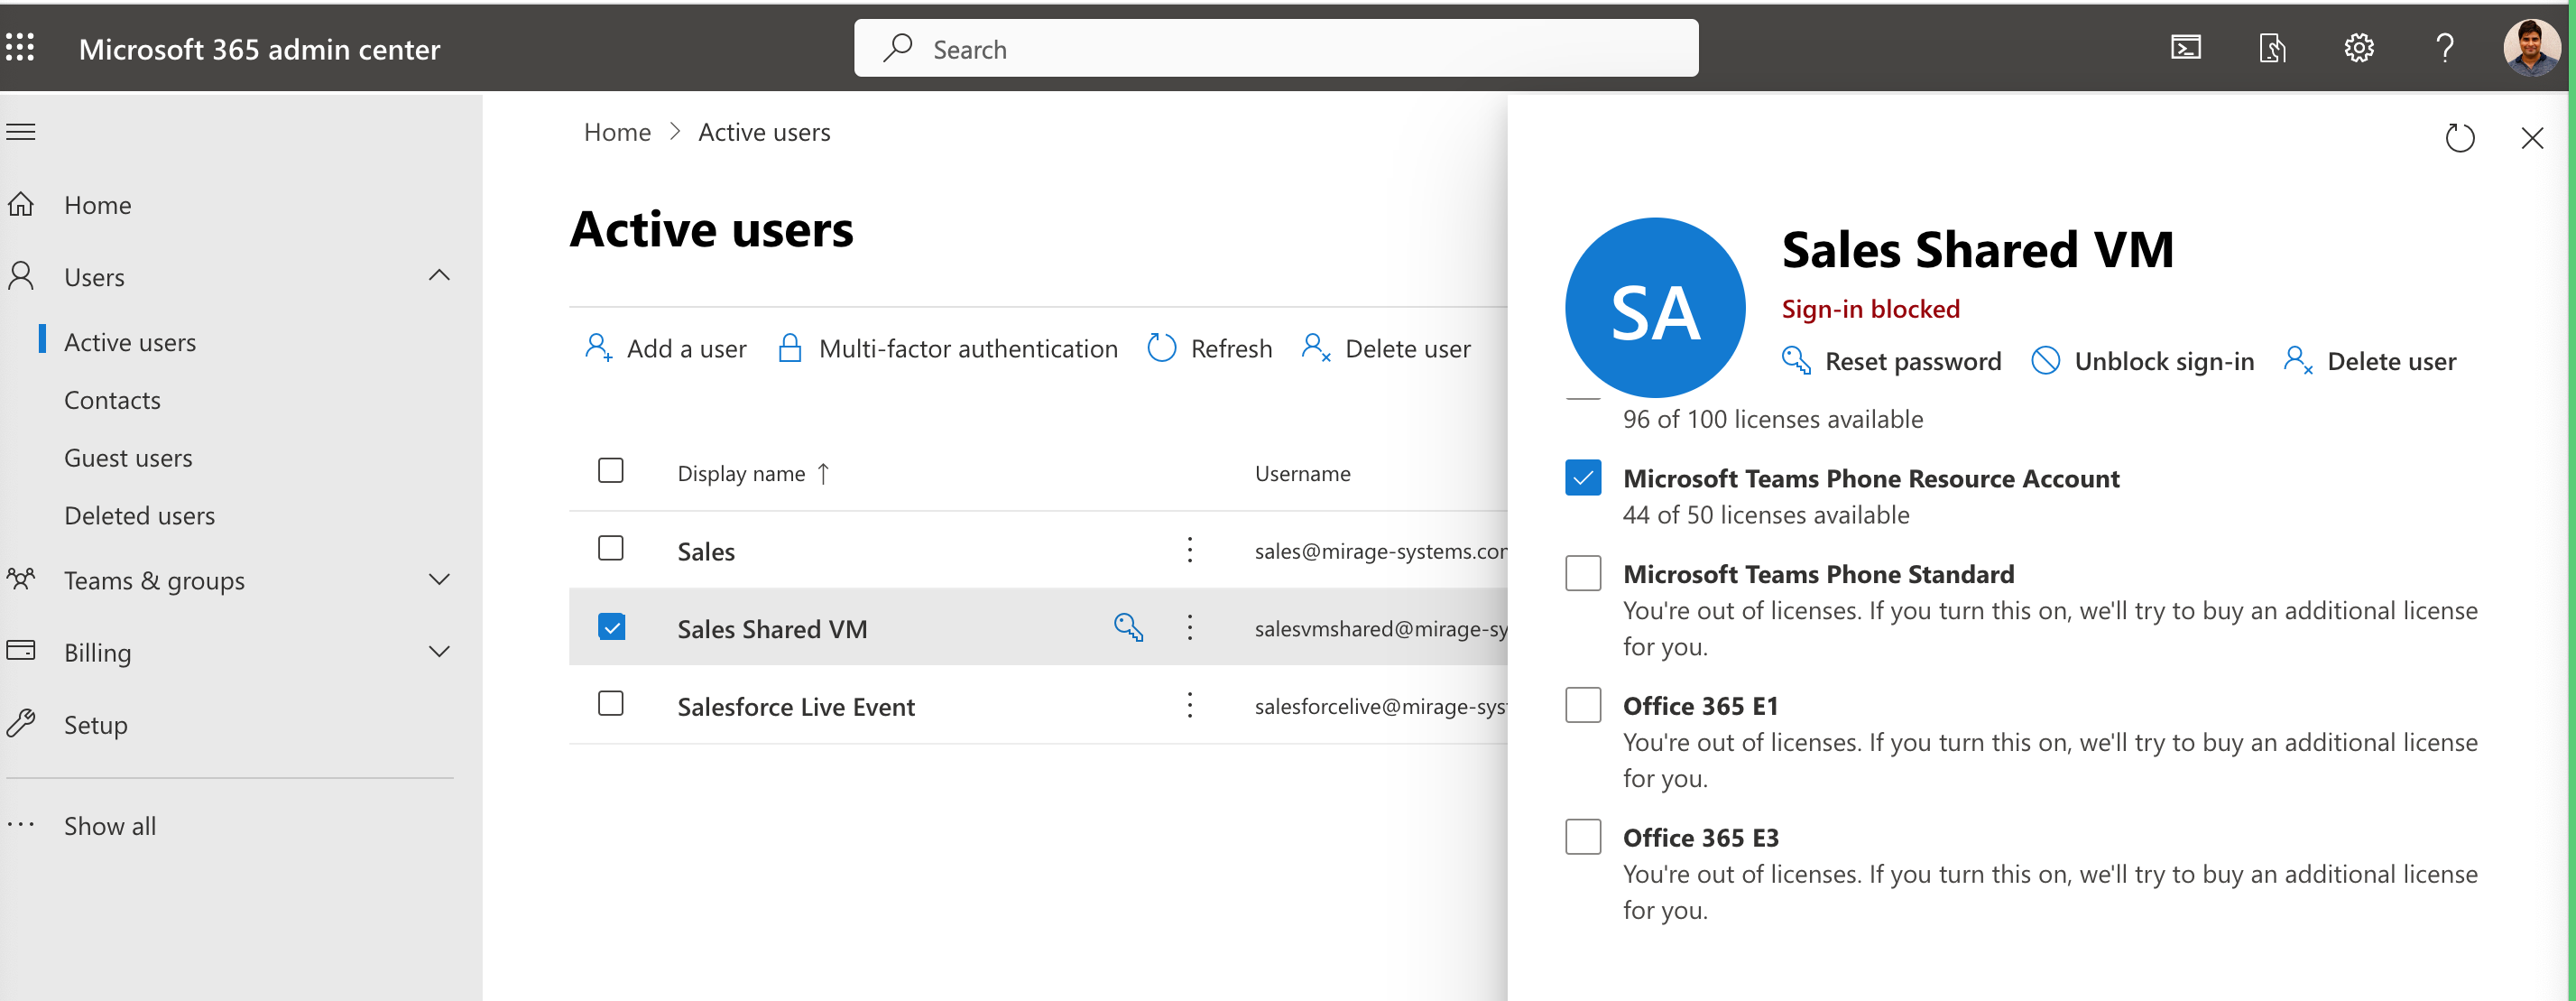This screenshot has width=2576, height=1001.
Task: Go to Guest users in sidebar
Action: pyautogui.click(x=128, y=458)
